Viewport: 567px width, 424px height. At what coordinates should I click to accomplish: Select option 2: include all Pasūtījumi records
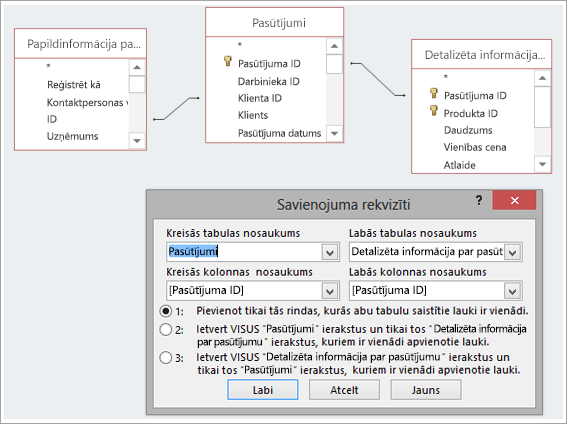(x=166, y=329)
